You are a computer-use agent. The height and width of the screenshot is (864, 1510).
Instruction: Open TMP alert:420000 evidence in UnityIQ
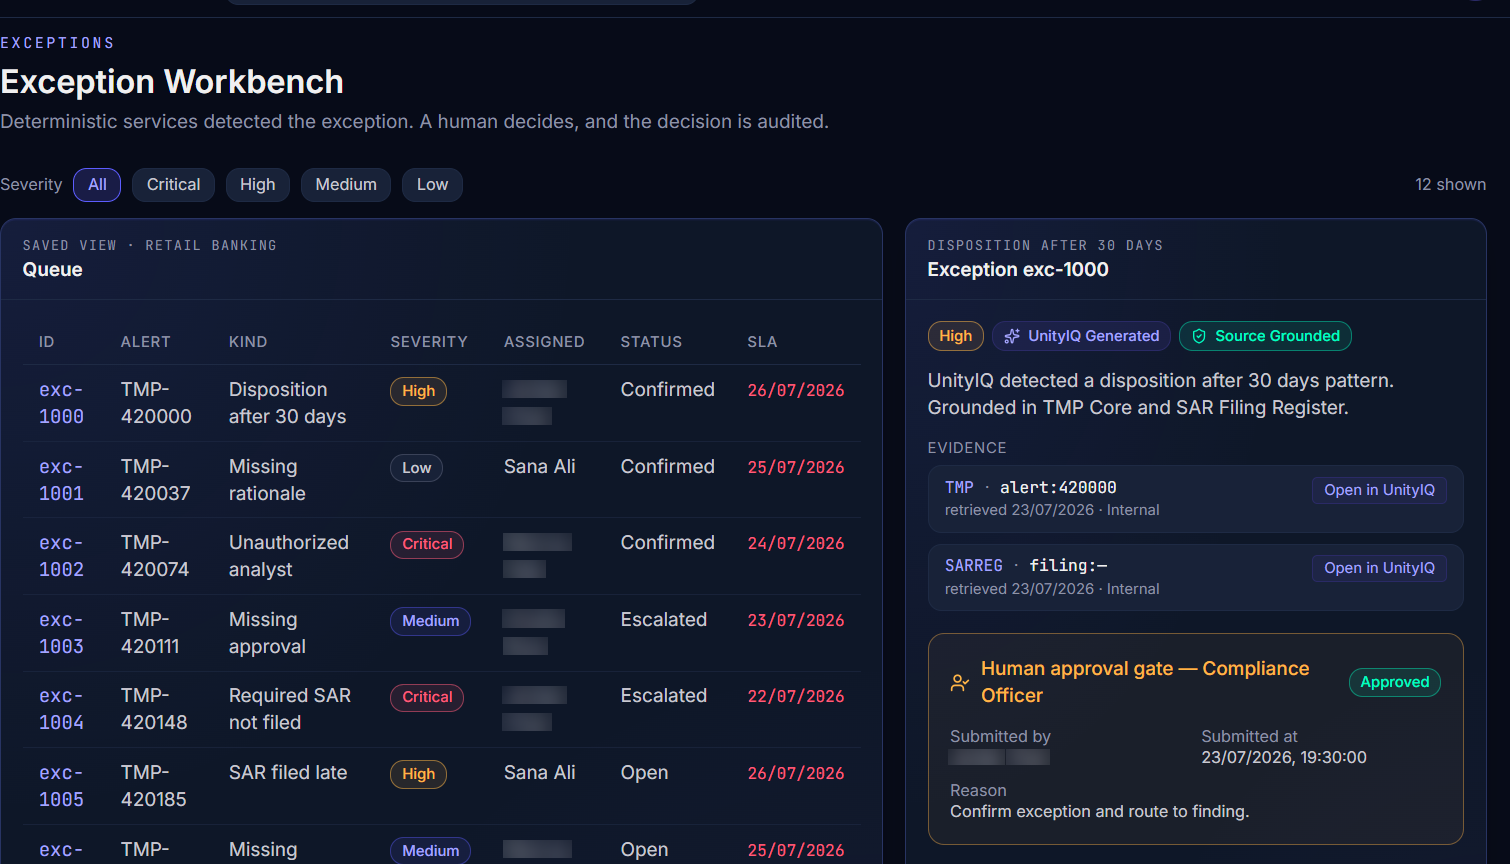coord(1379,490)
